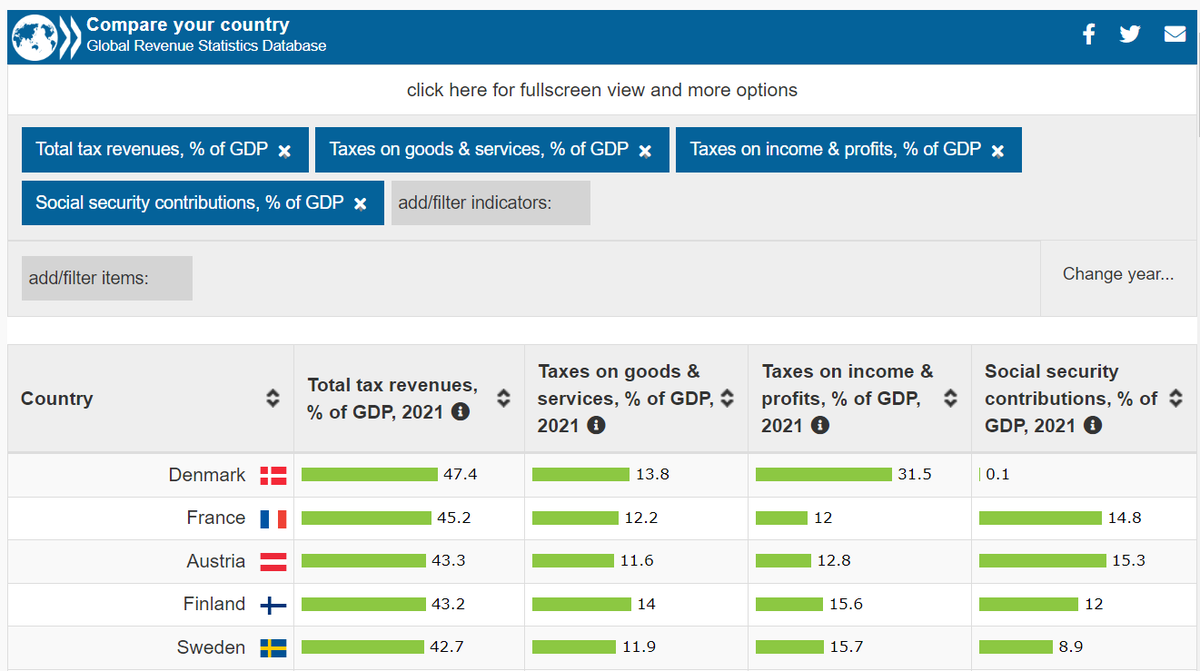Click Sweden total tax value 42.7
This screenshot has width=1200, height=671.
[446, 648]
